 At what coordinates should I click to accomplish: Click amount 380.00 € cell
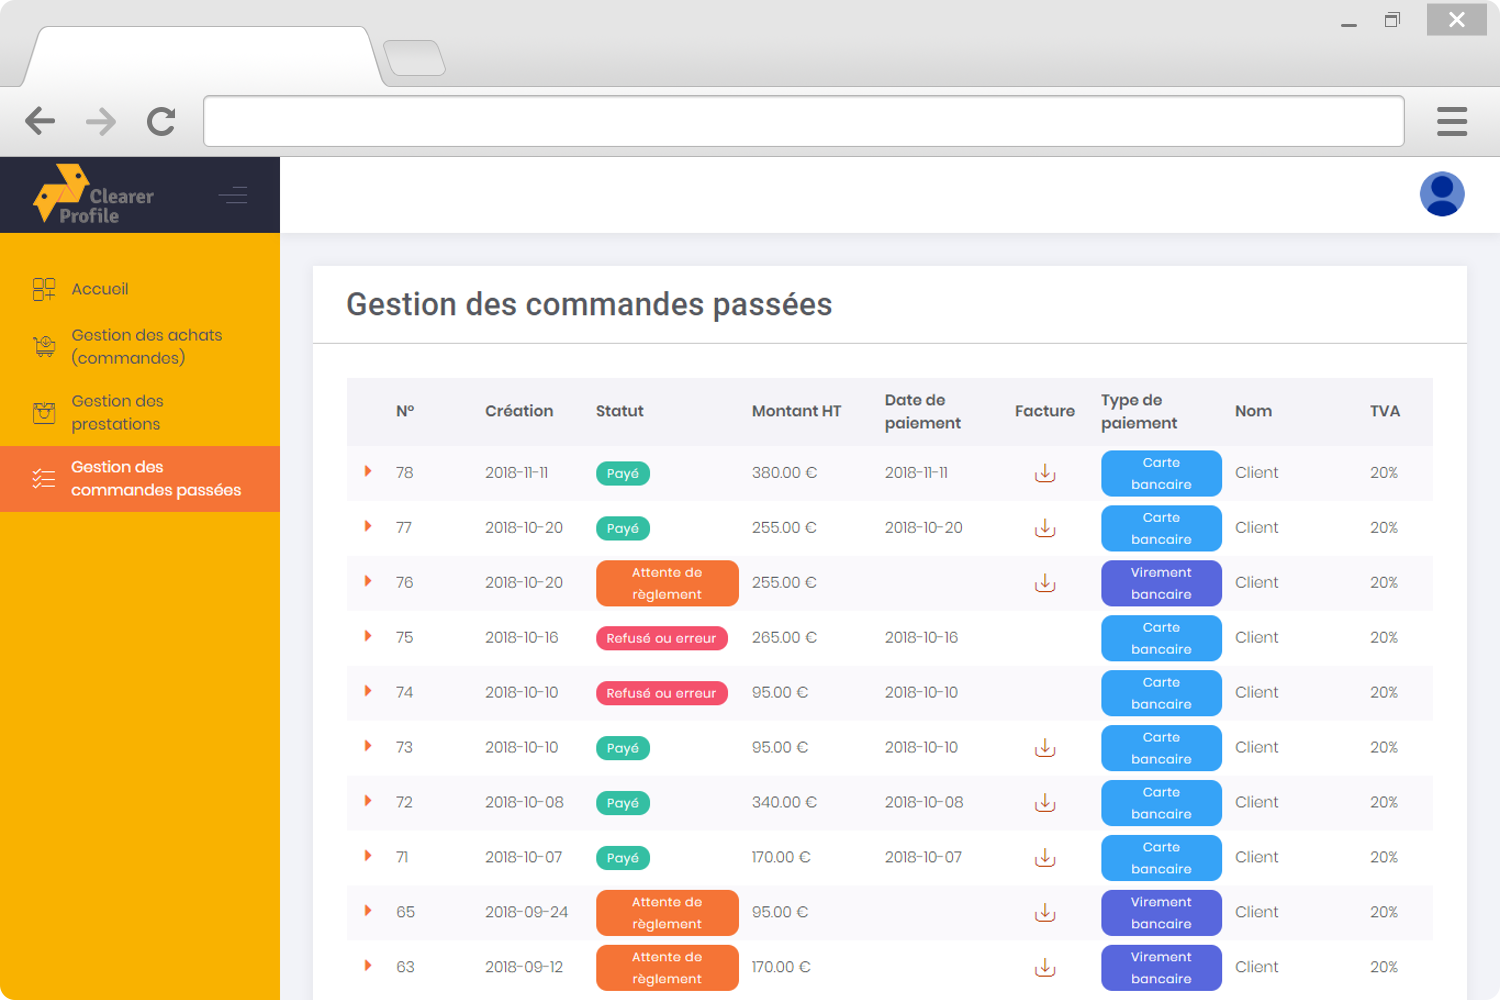click(x=785, y=473)
